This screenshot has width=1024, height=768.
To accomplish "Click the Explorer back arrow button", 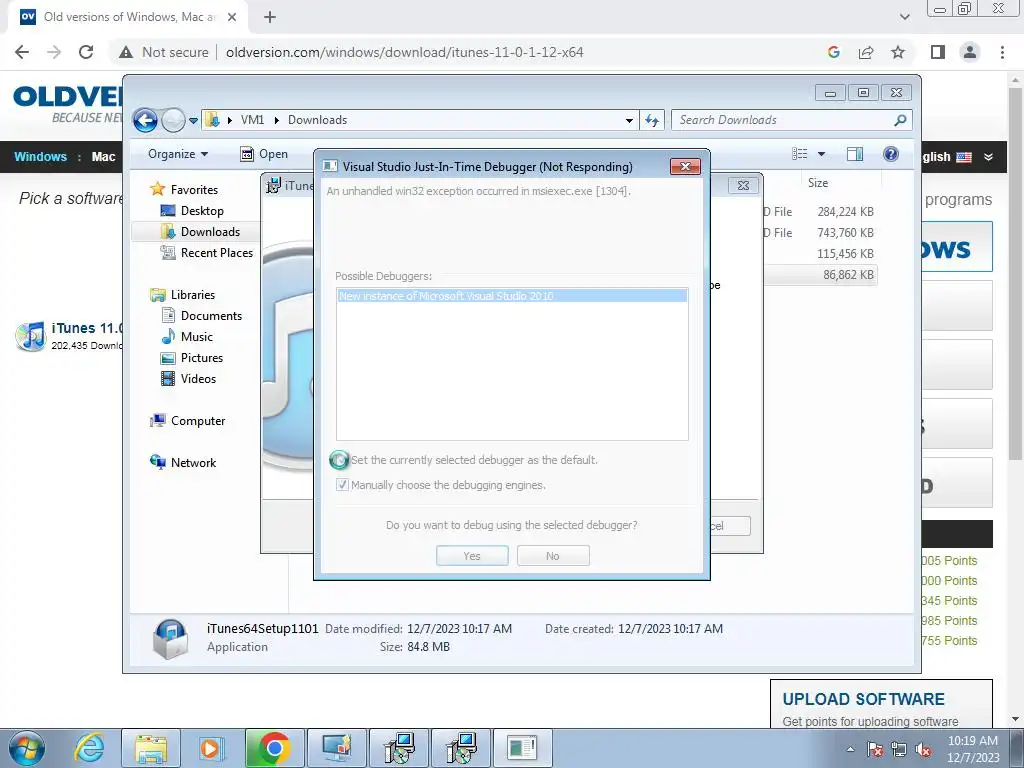I will coord(145,120).
